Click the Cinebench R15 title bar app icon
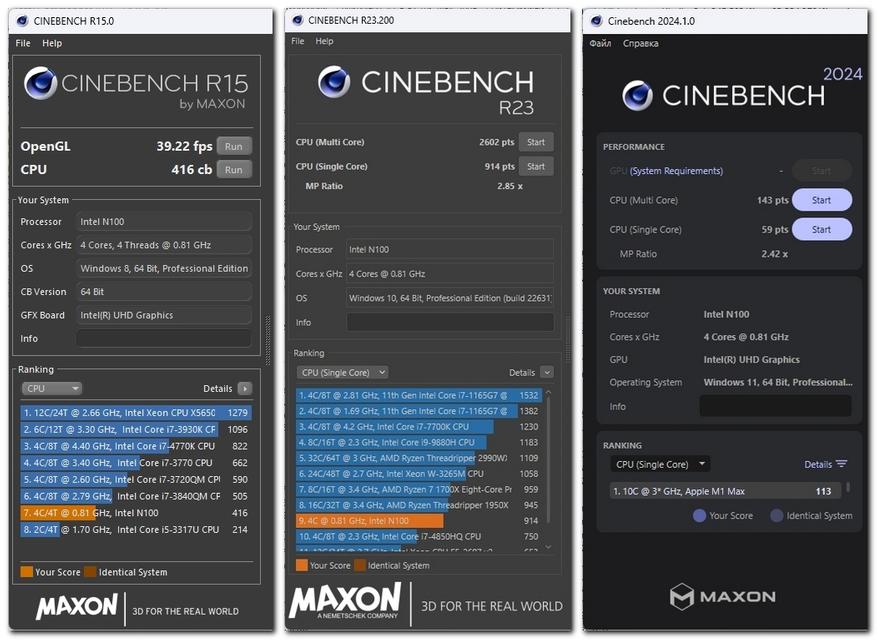 [x=22, y=21]
